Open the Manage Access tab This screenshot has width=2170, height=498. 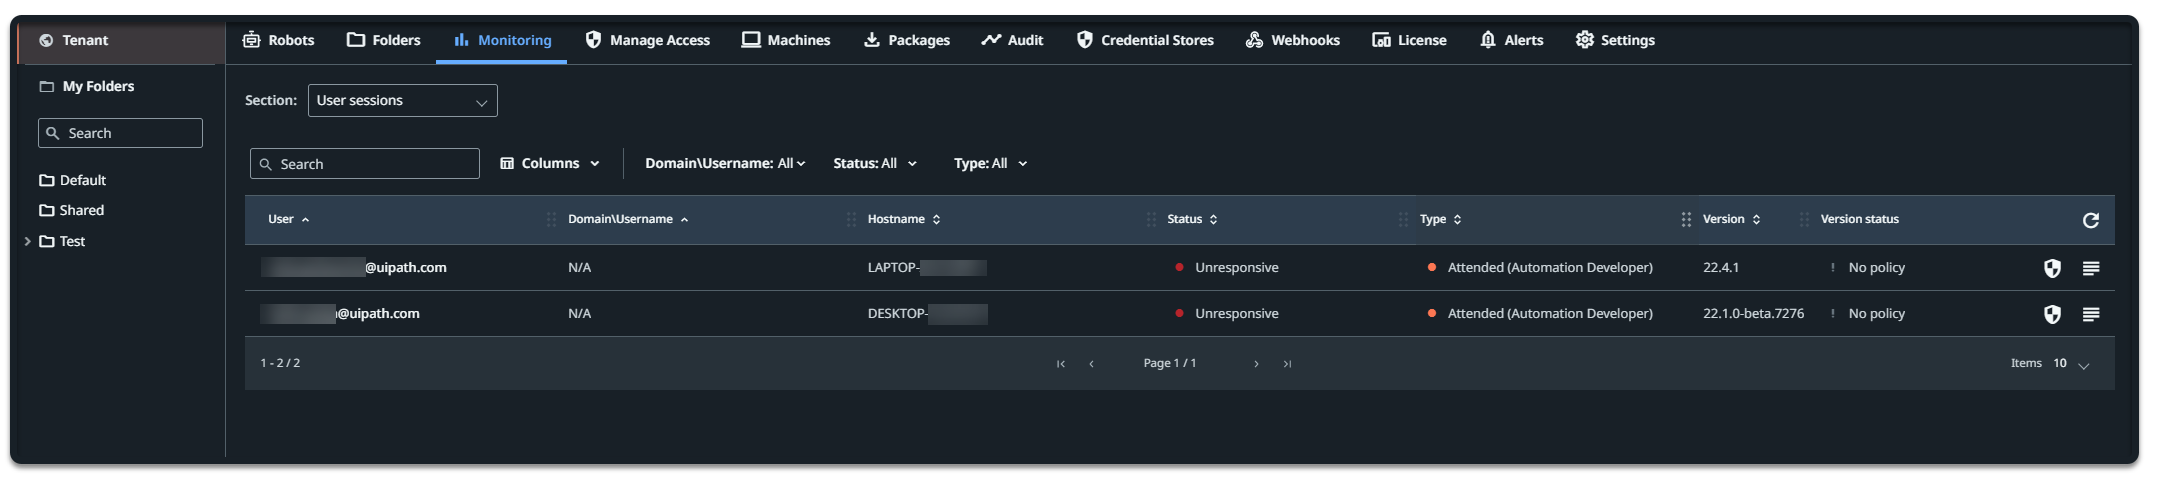[x=647, y=40]
